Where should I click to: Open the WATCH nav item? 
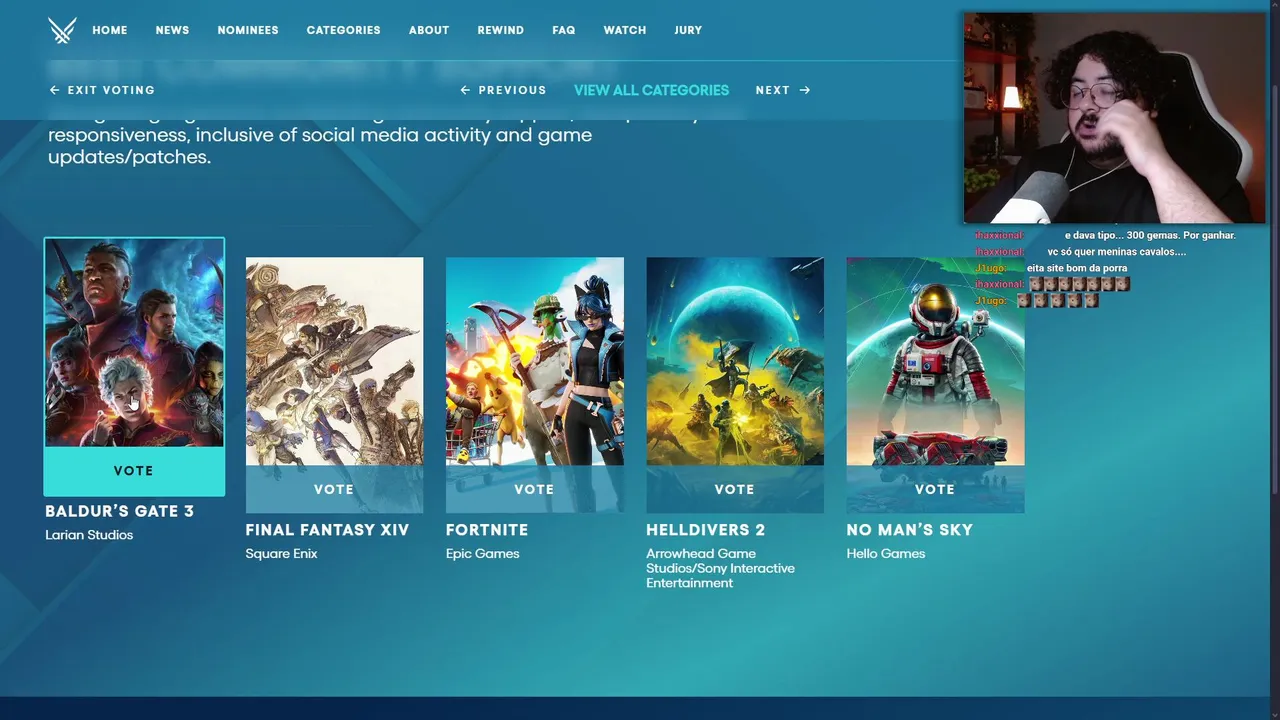(x=625, y=30)
